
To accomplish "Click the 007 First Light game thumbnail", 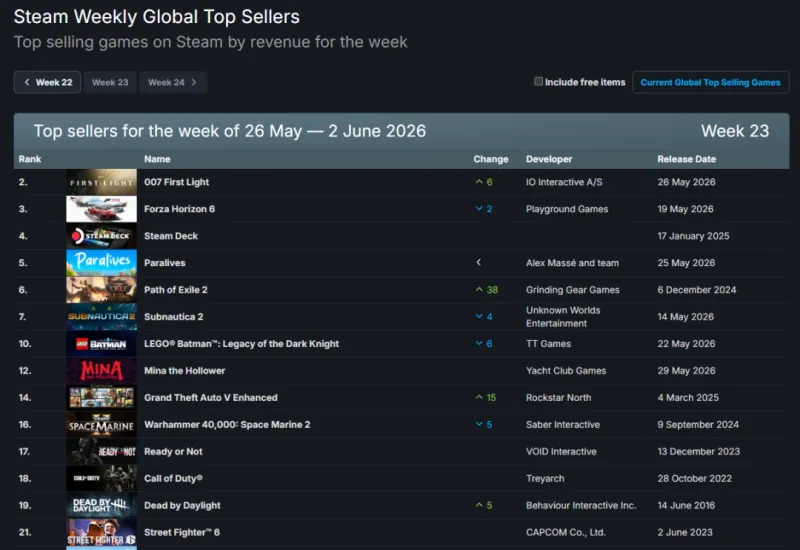I will (x=101, y=182).
